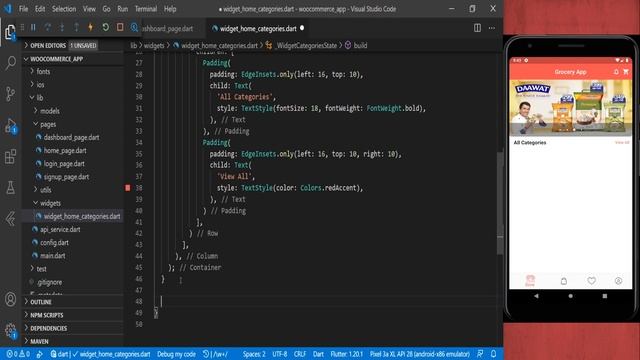This screenshot has height=360, width=640.
Task: Expand the fonts folder
Action: point(73,71)
